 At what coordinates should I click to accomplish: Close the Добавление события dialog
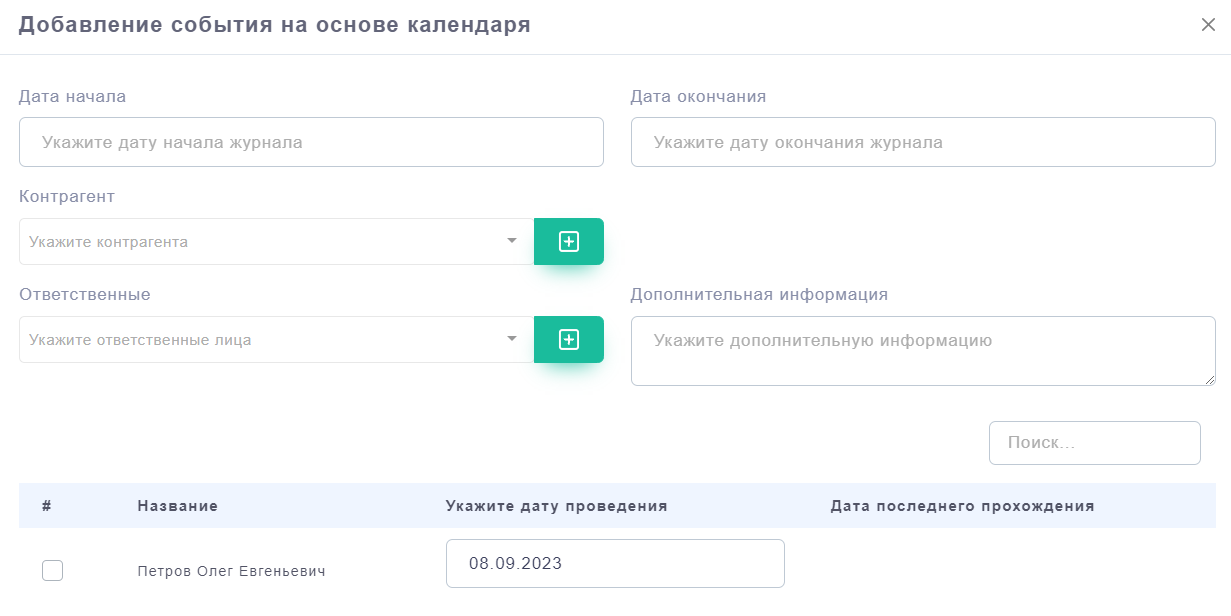click(x=1208, y=25)
